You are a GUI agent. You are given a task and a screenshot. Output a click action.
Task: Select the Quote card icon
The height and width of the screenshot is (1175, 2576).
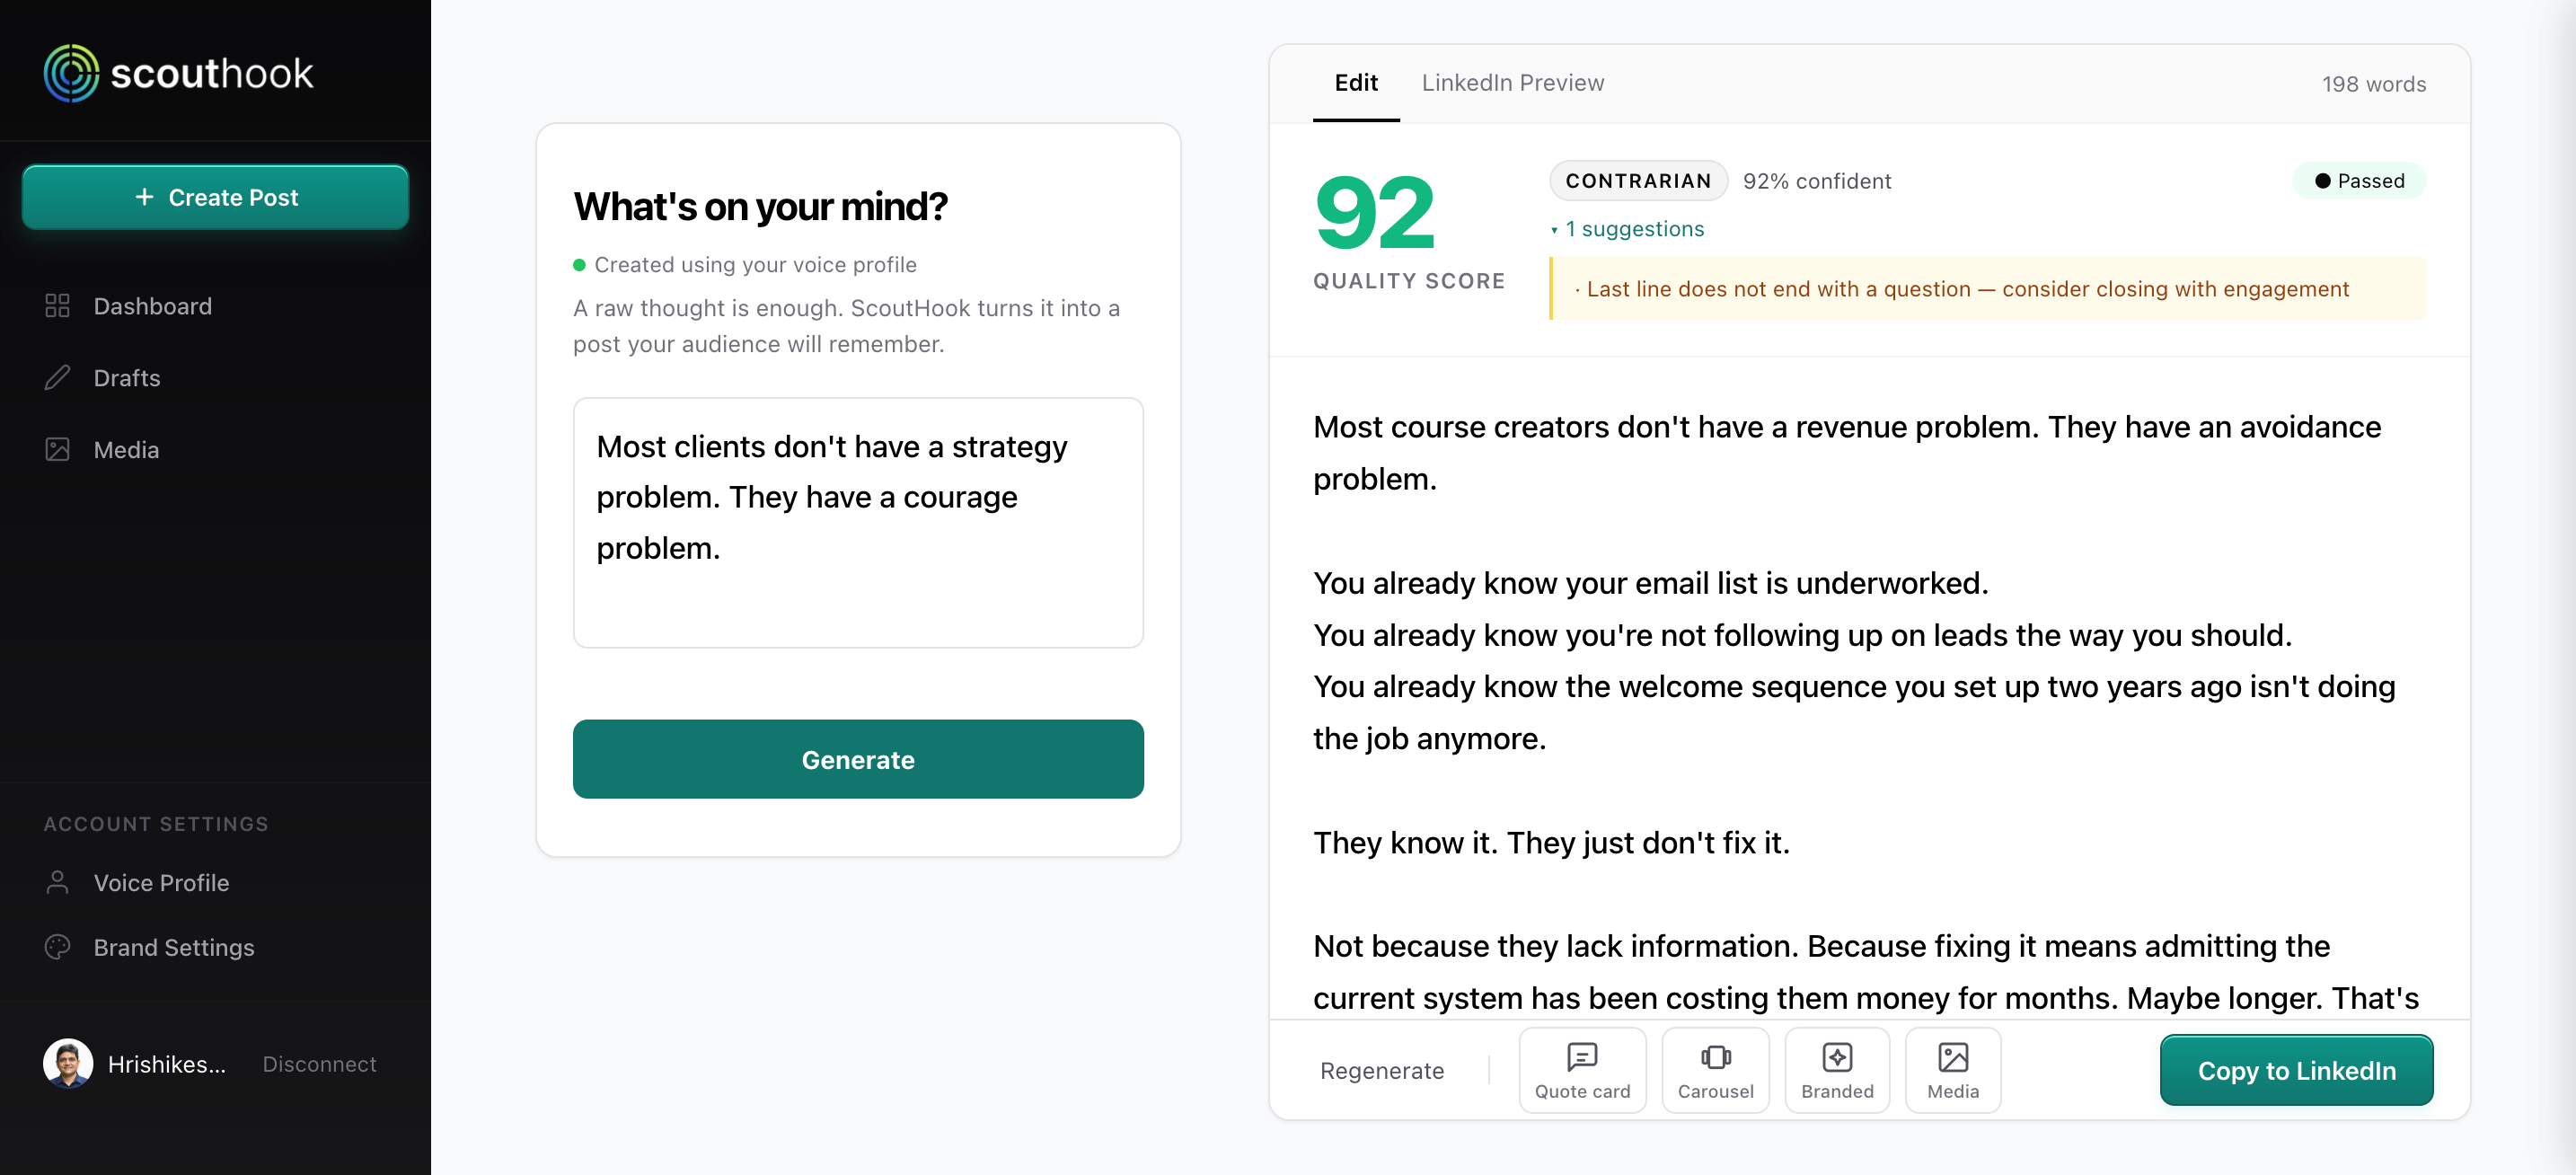tap(1581, 1057)
